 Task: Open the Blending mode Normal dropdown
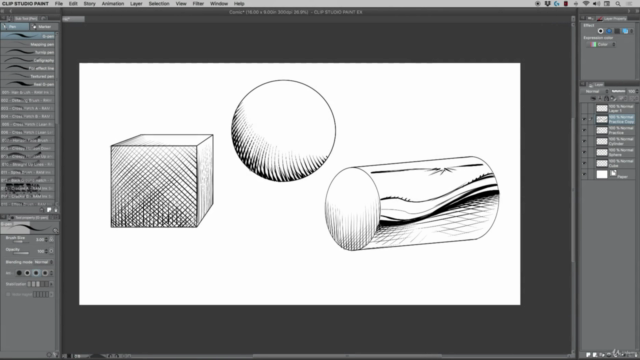[44, 262]
